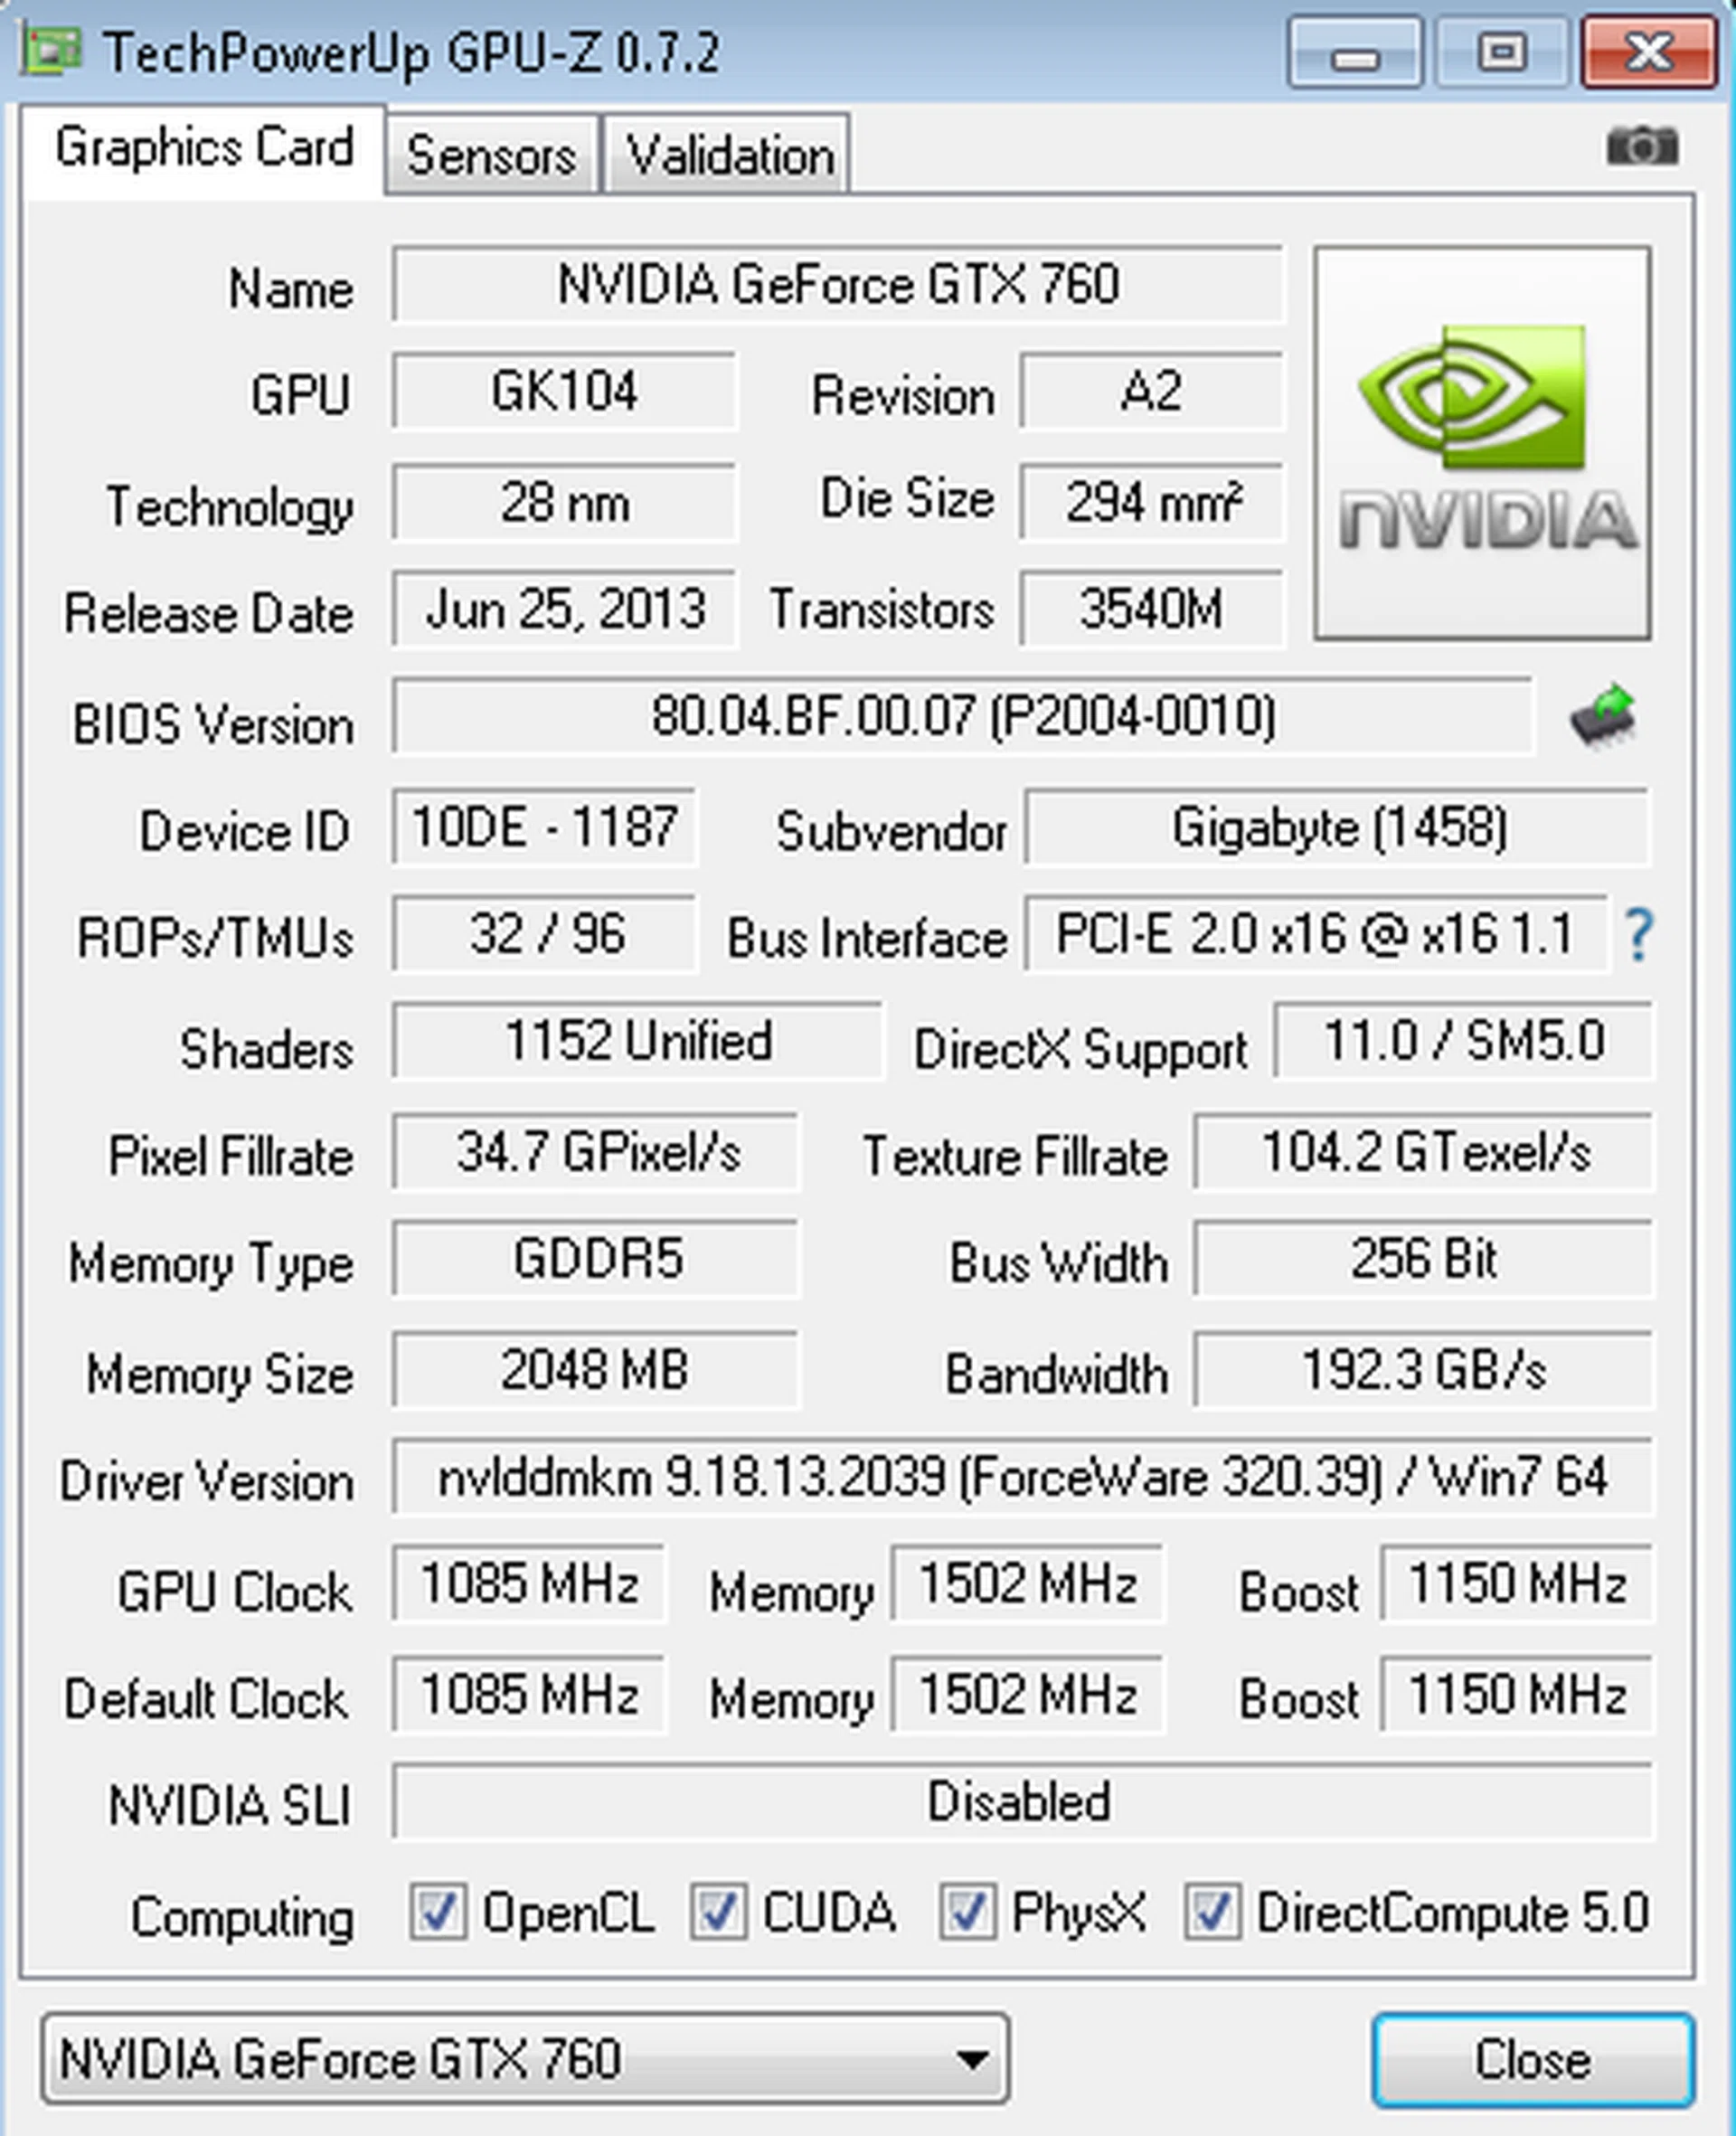Viewport: 1736px width, 2136px height.
Task: Switch to the Sensors tab
Action: coord(491,155)
